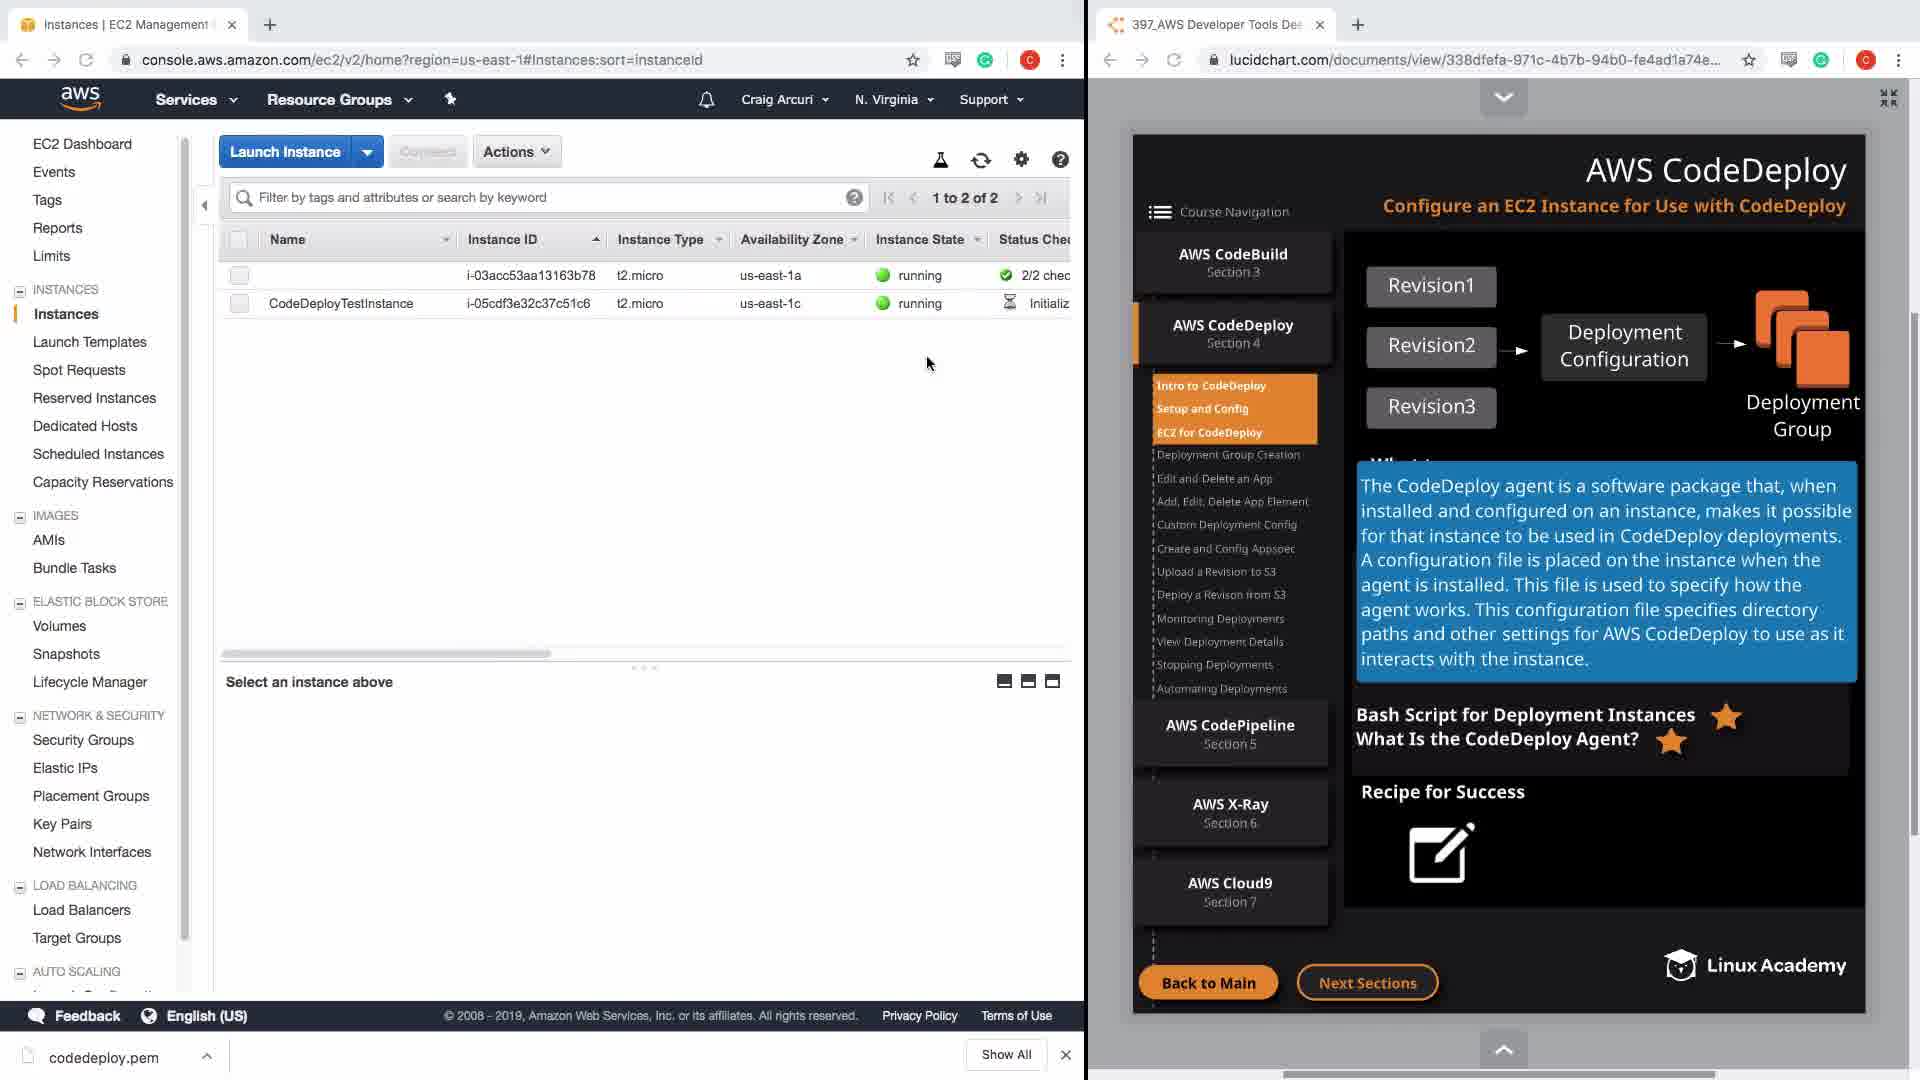Click the flask experiments icon
This screenshot has width=1920, height=1080.
click(940, 160)
